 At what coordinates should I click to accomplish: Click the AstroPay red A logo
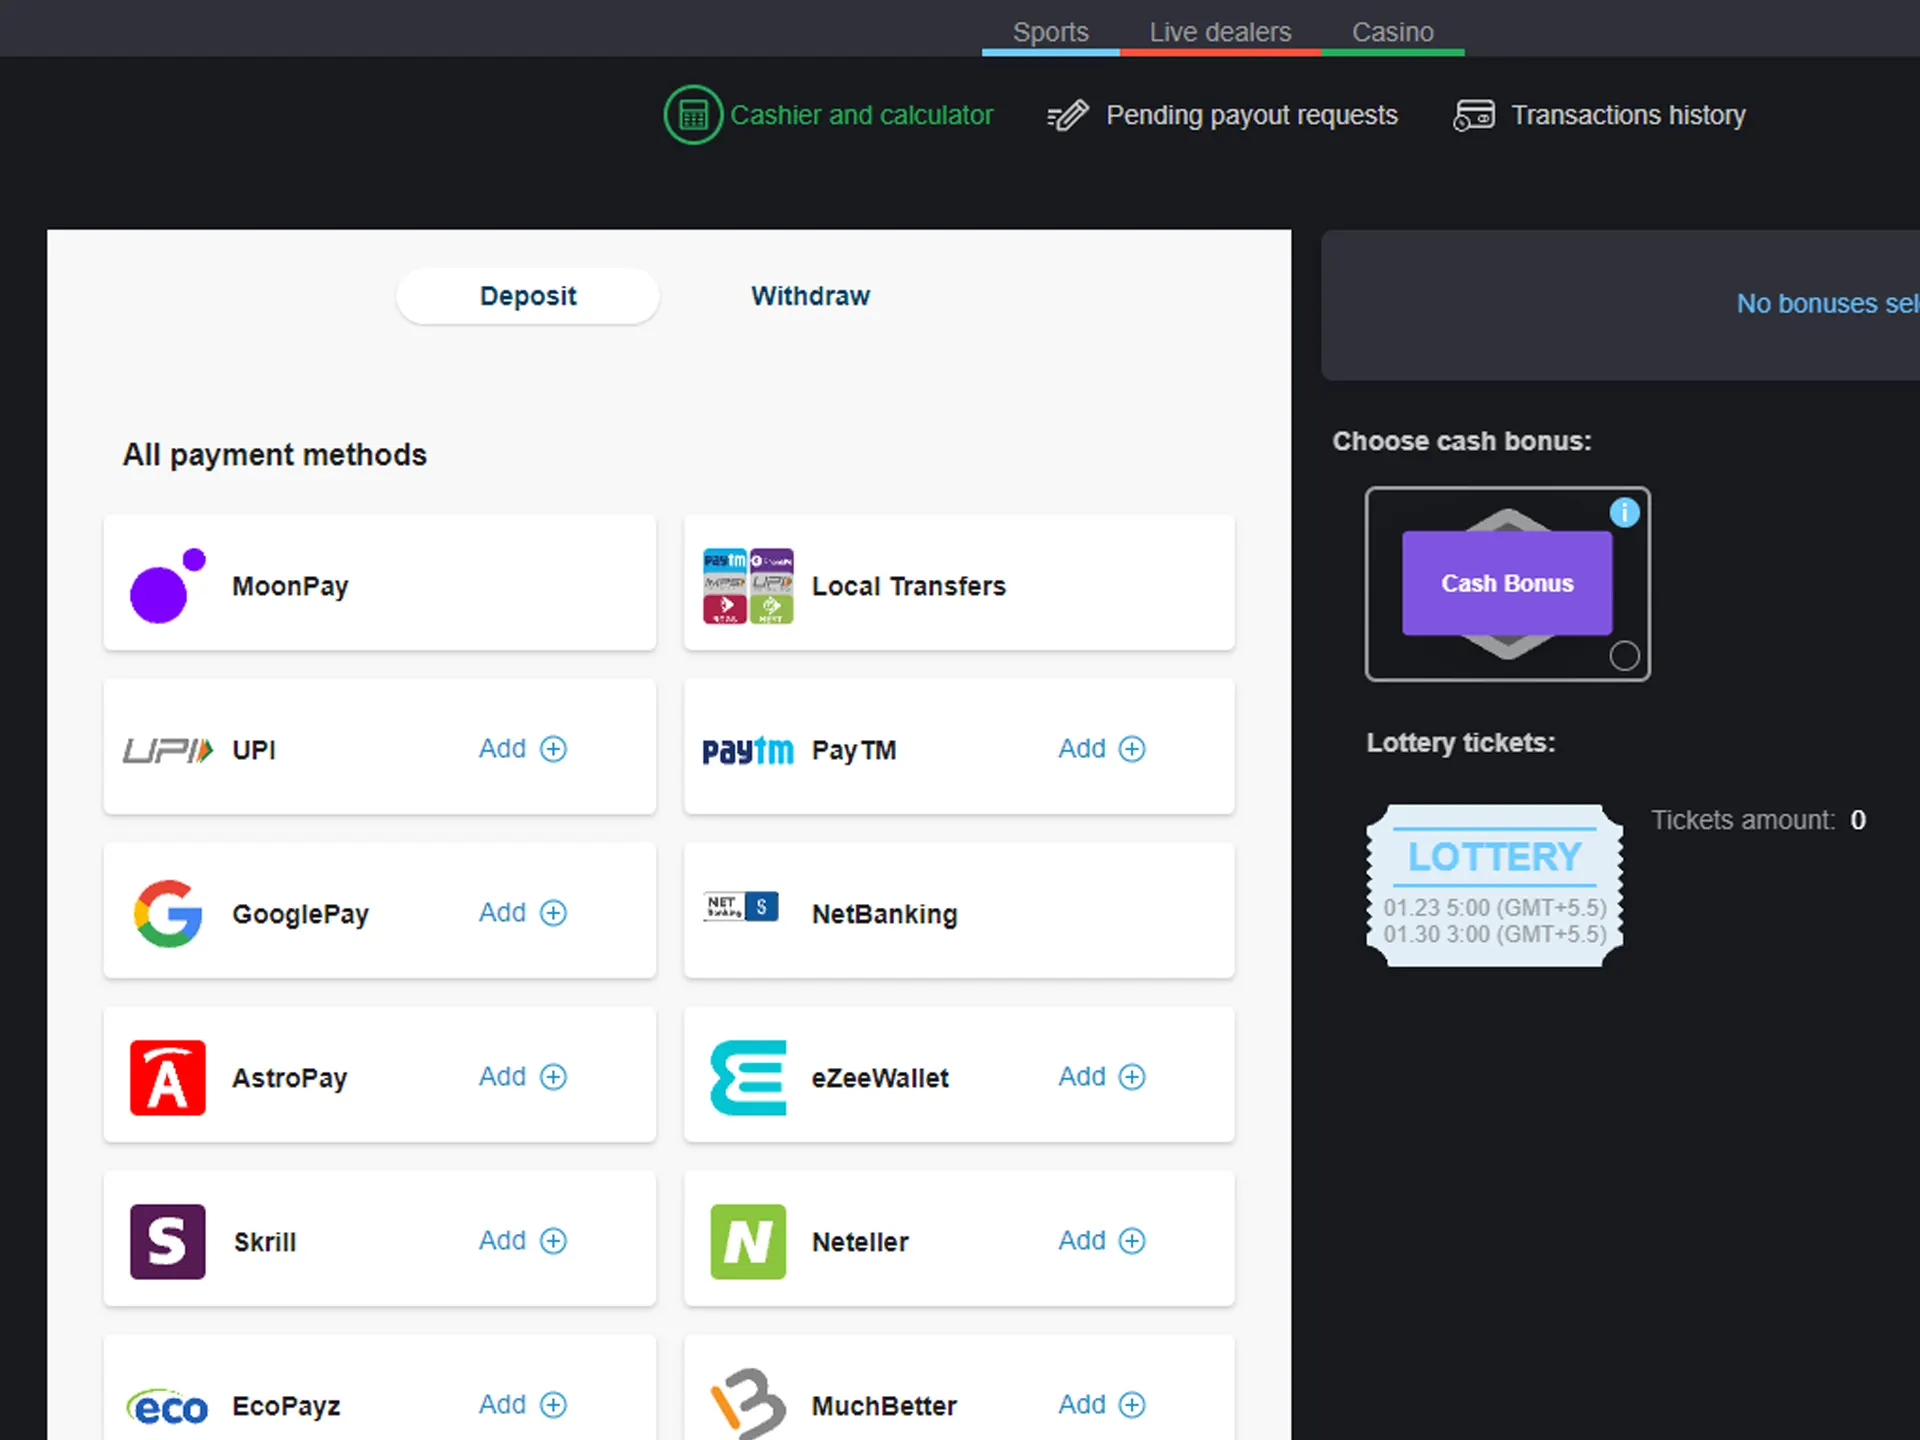pos(168,1078)
